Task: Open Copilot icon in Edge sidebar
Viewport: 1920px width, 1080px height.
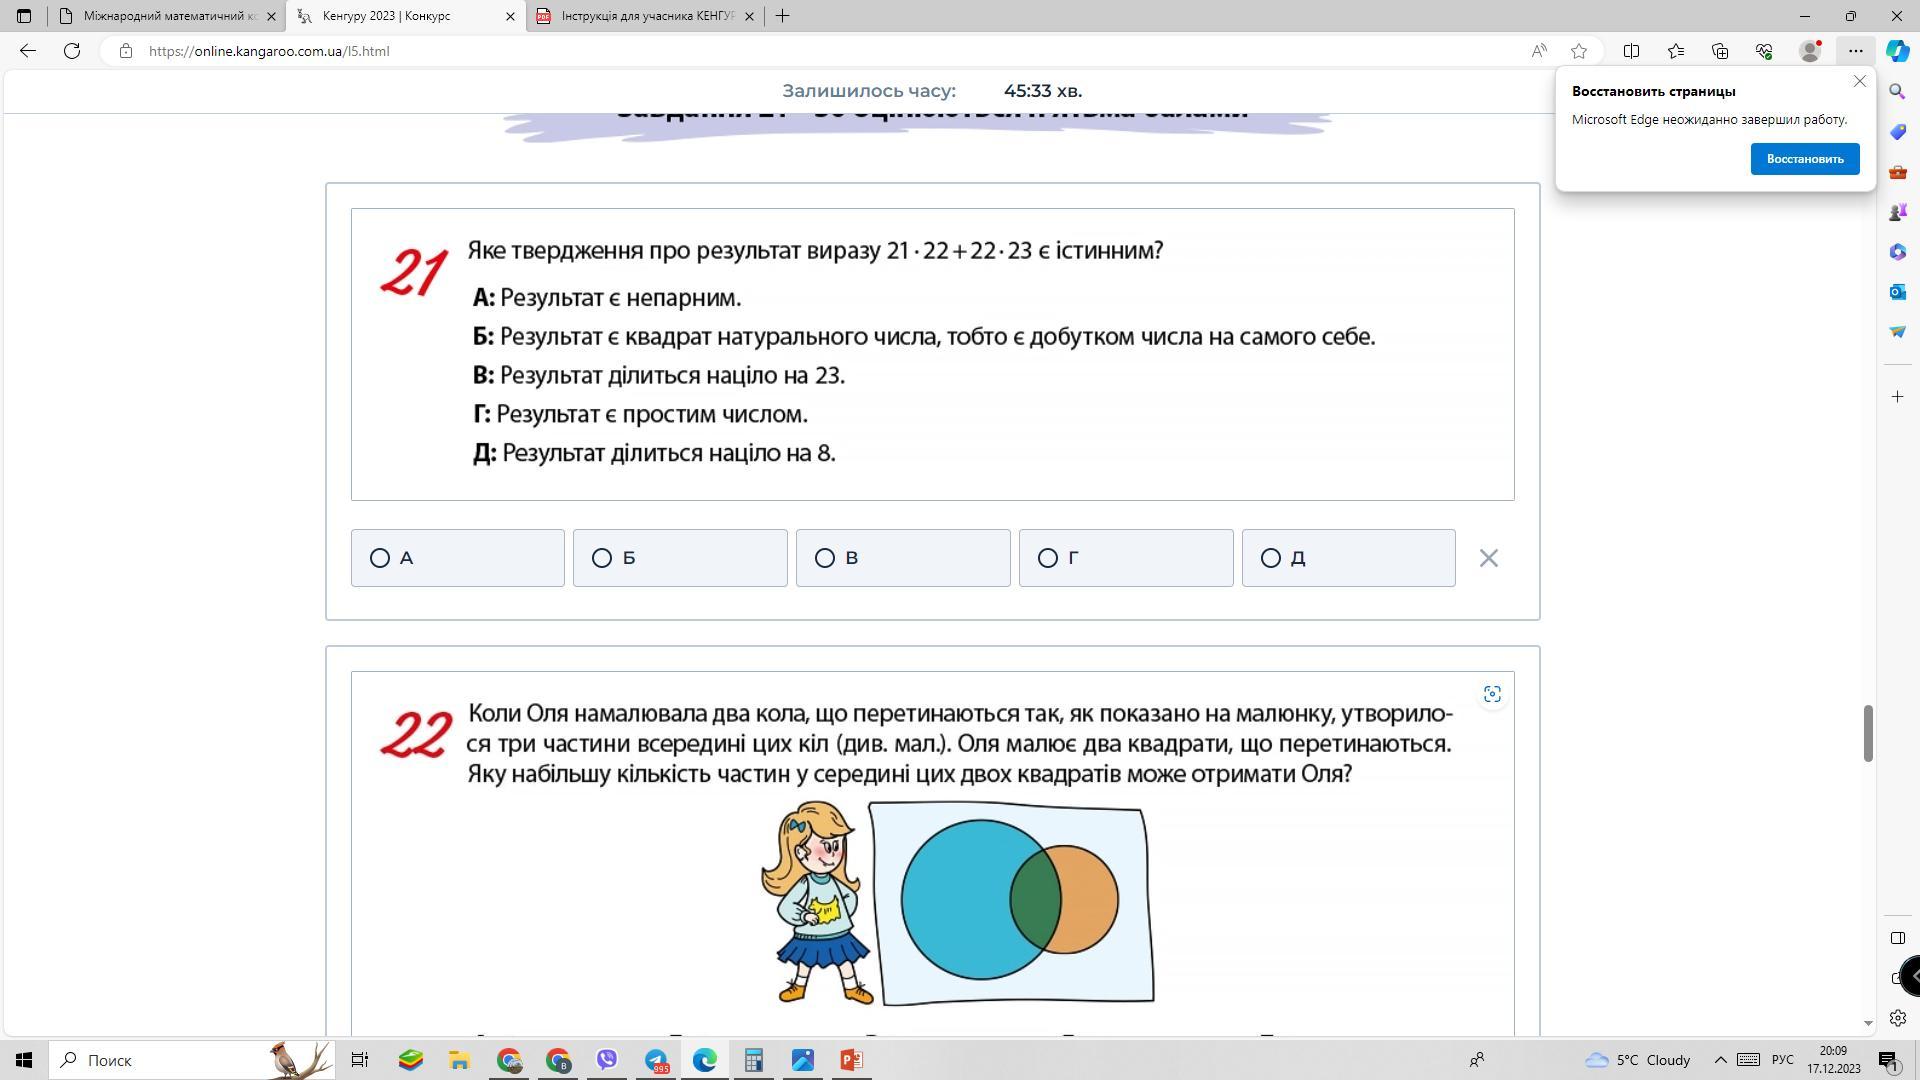Action: point(1897,51)
